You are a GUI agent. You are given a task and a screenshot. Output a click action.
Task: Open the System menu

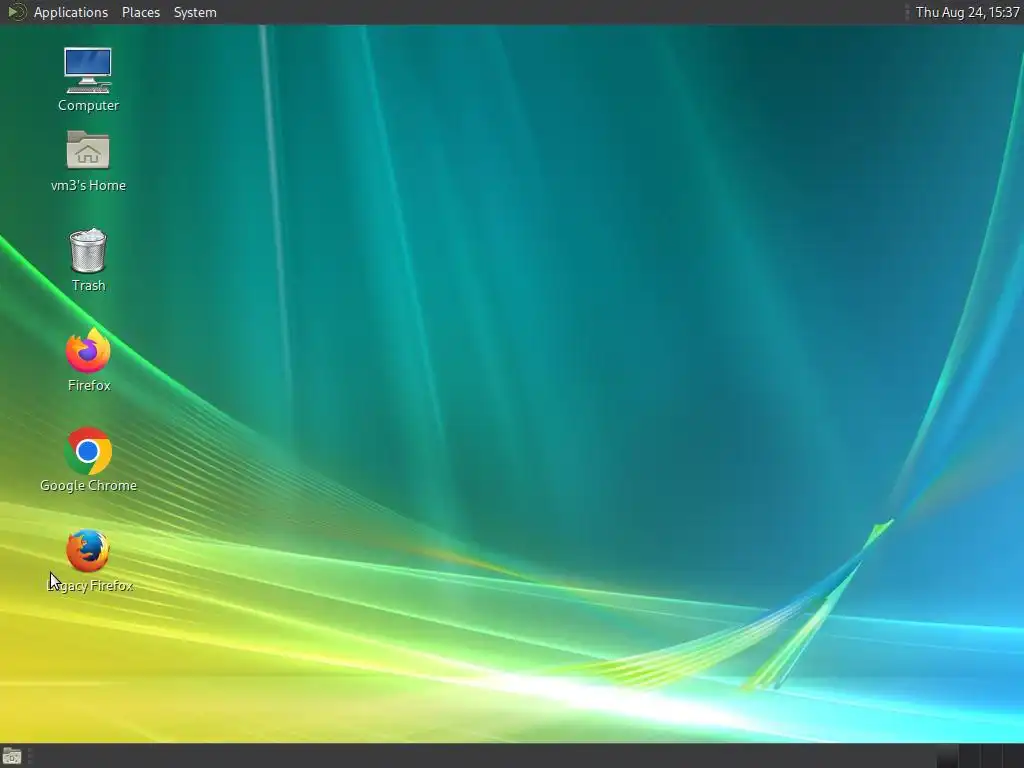click(195, 12)
